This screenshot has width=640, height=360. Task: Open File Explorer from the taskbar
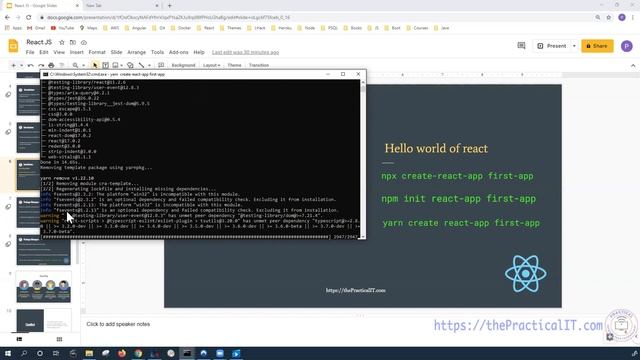89,353
